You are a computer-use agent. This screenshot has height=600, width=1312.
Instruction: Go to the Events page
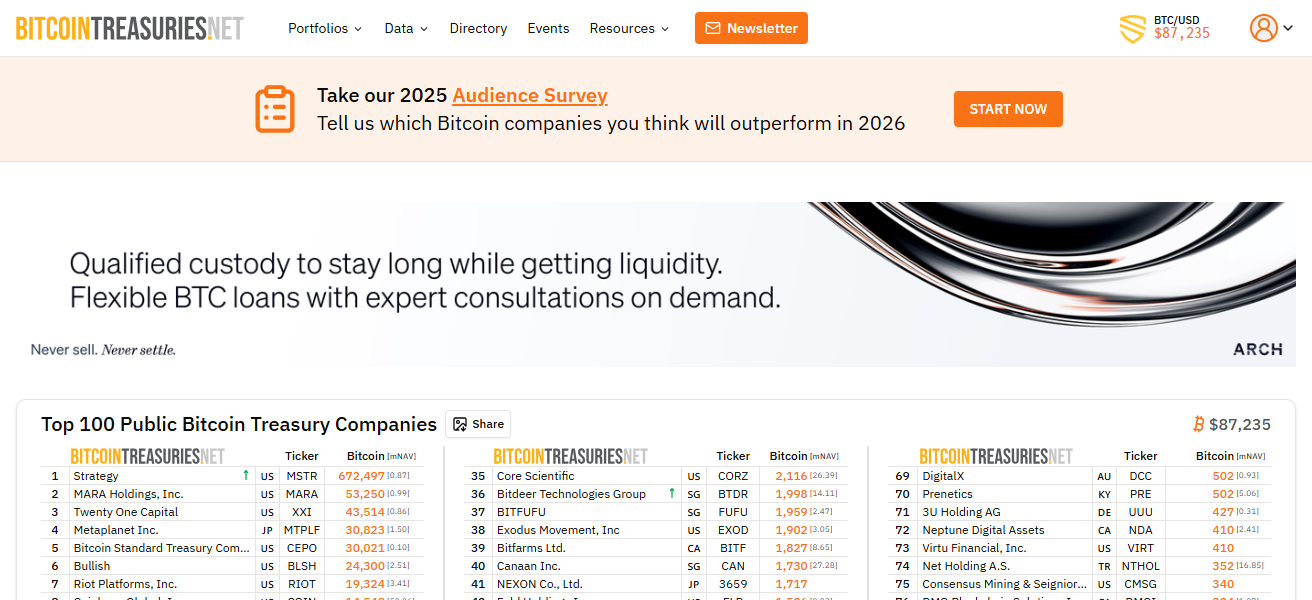tap(548, 28)
